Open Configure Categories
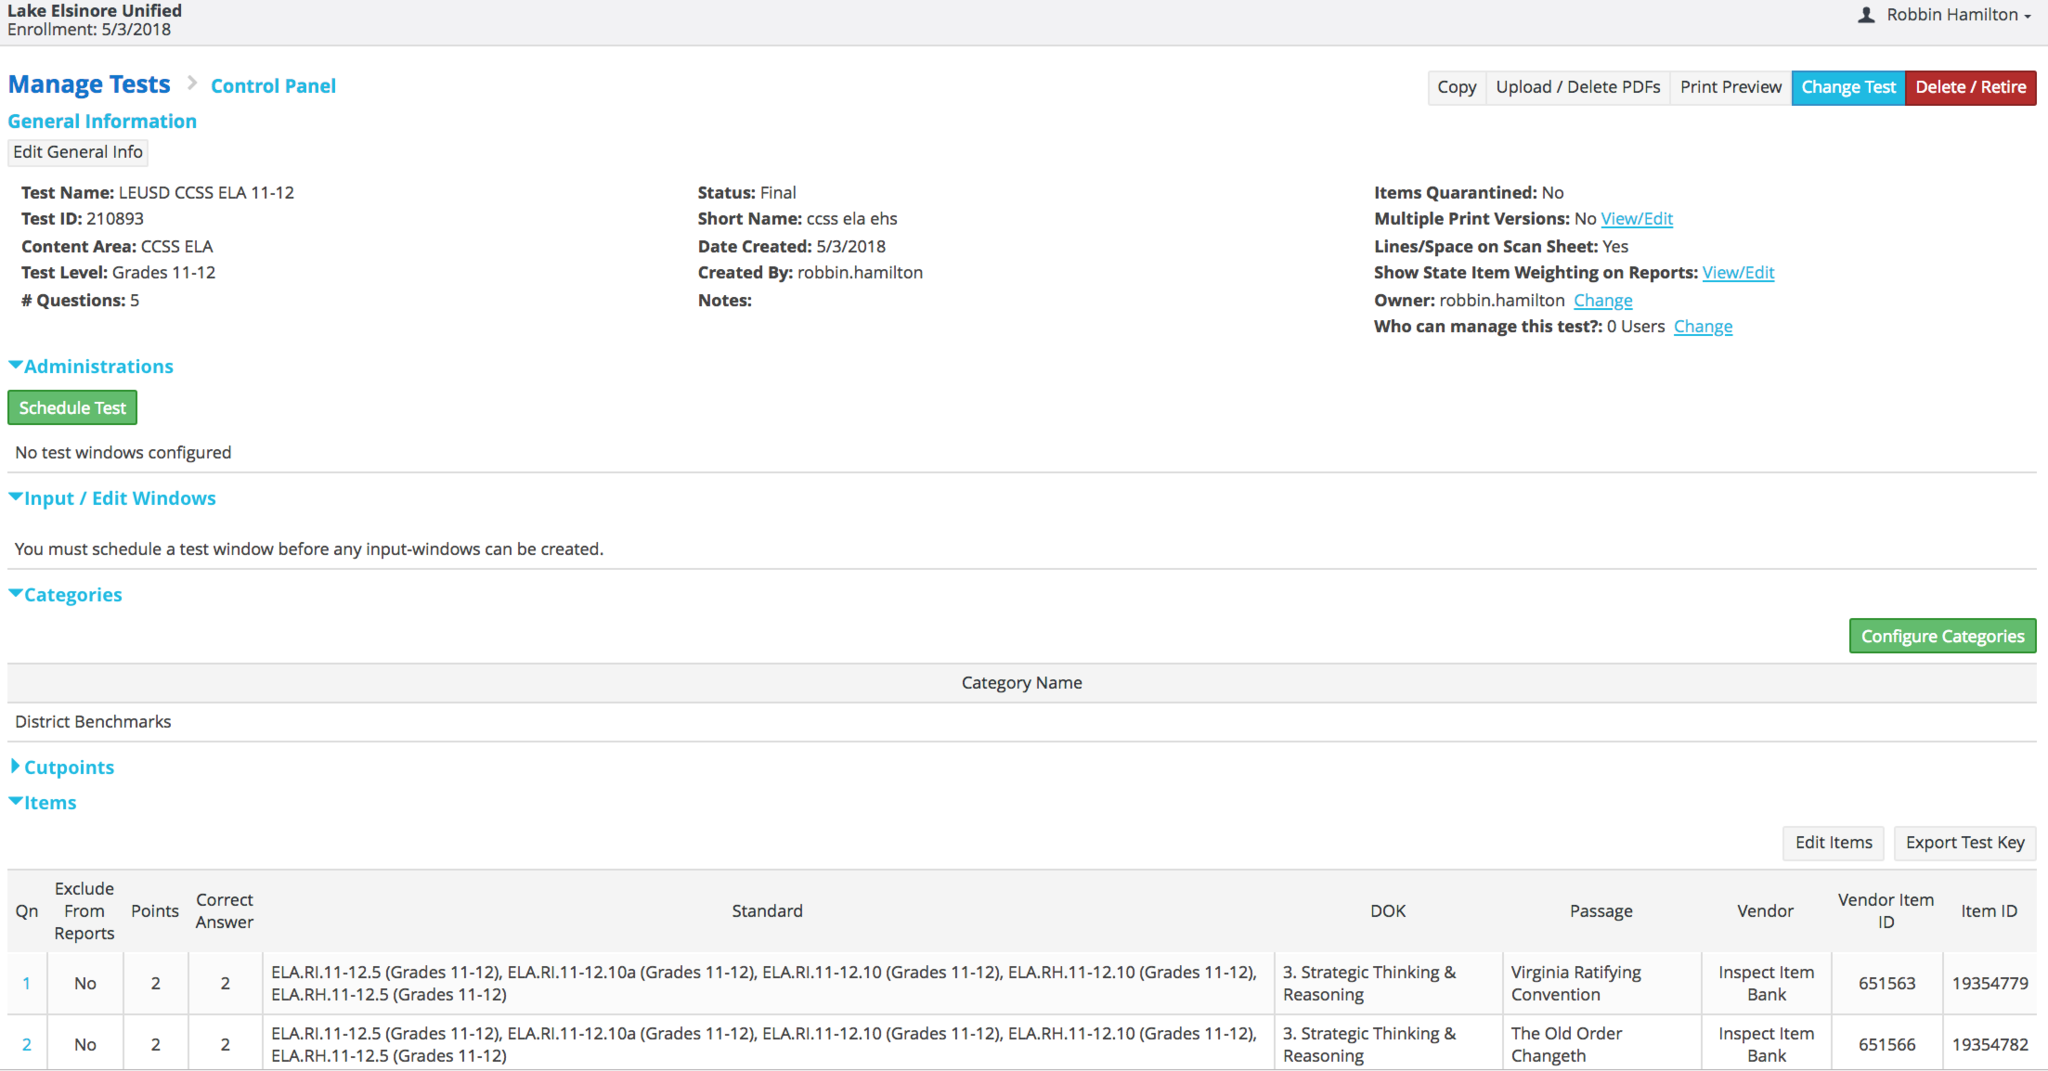This screenshot has height=1071, width=2048. (x=1942, y=636)
